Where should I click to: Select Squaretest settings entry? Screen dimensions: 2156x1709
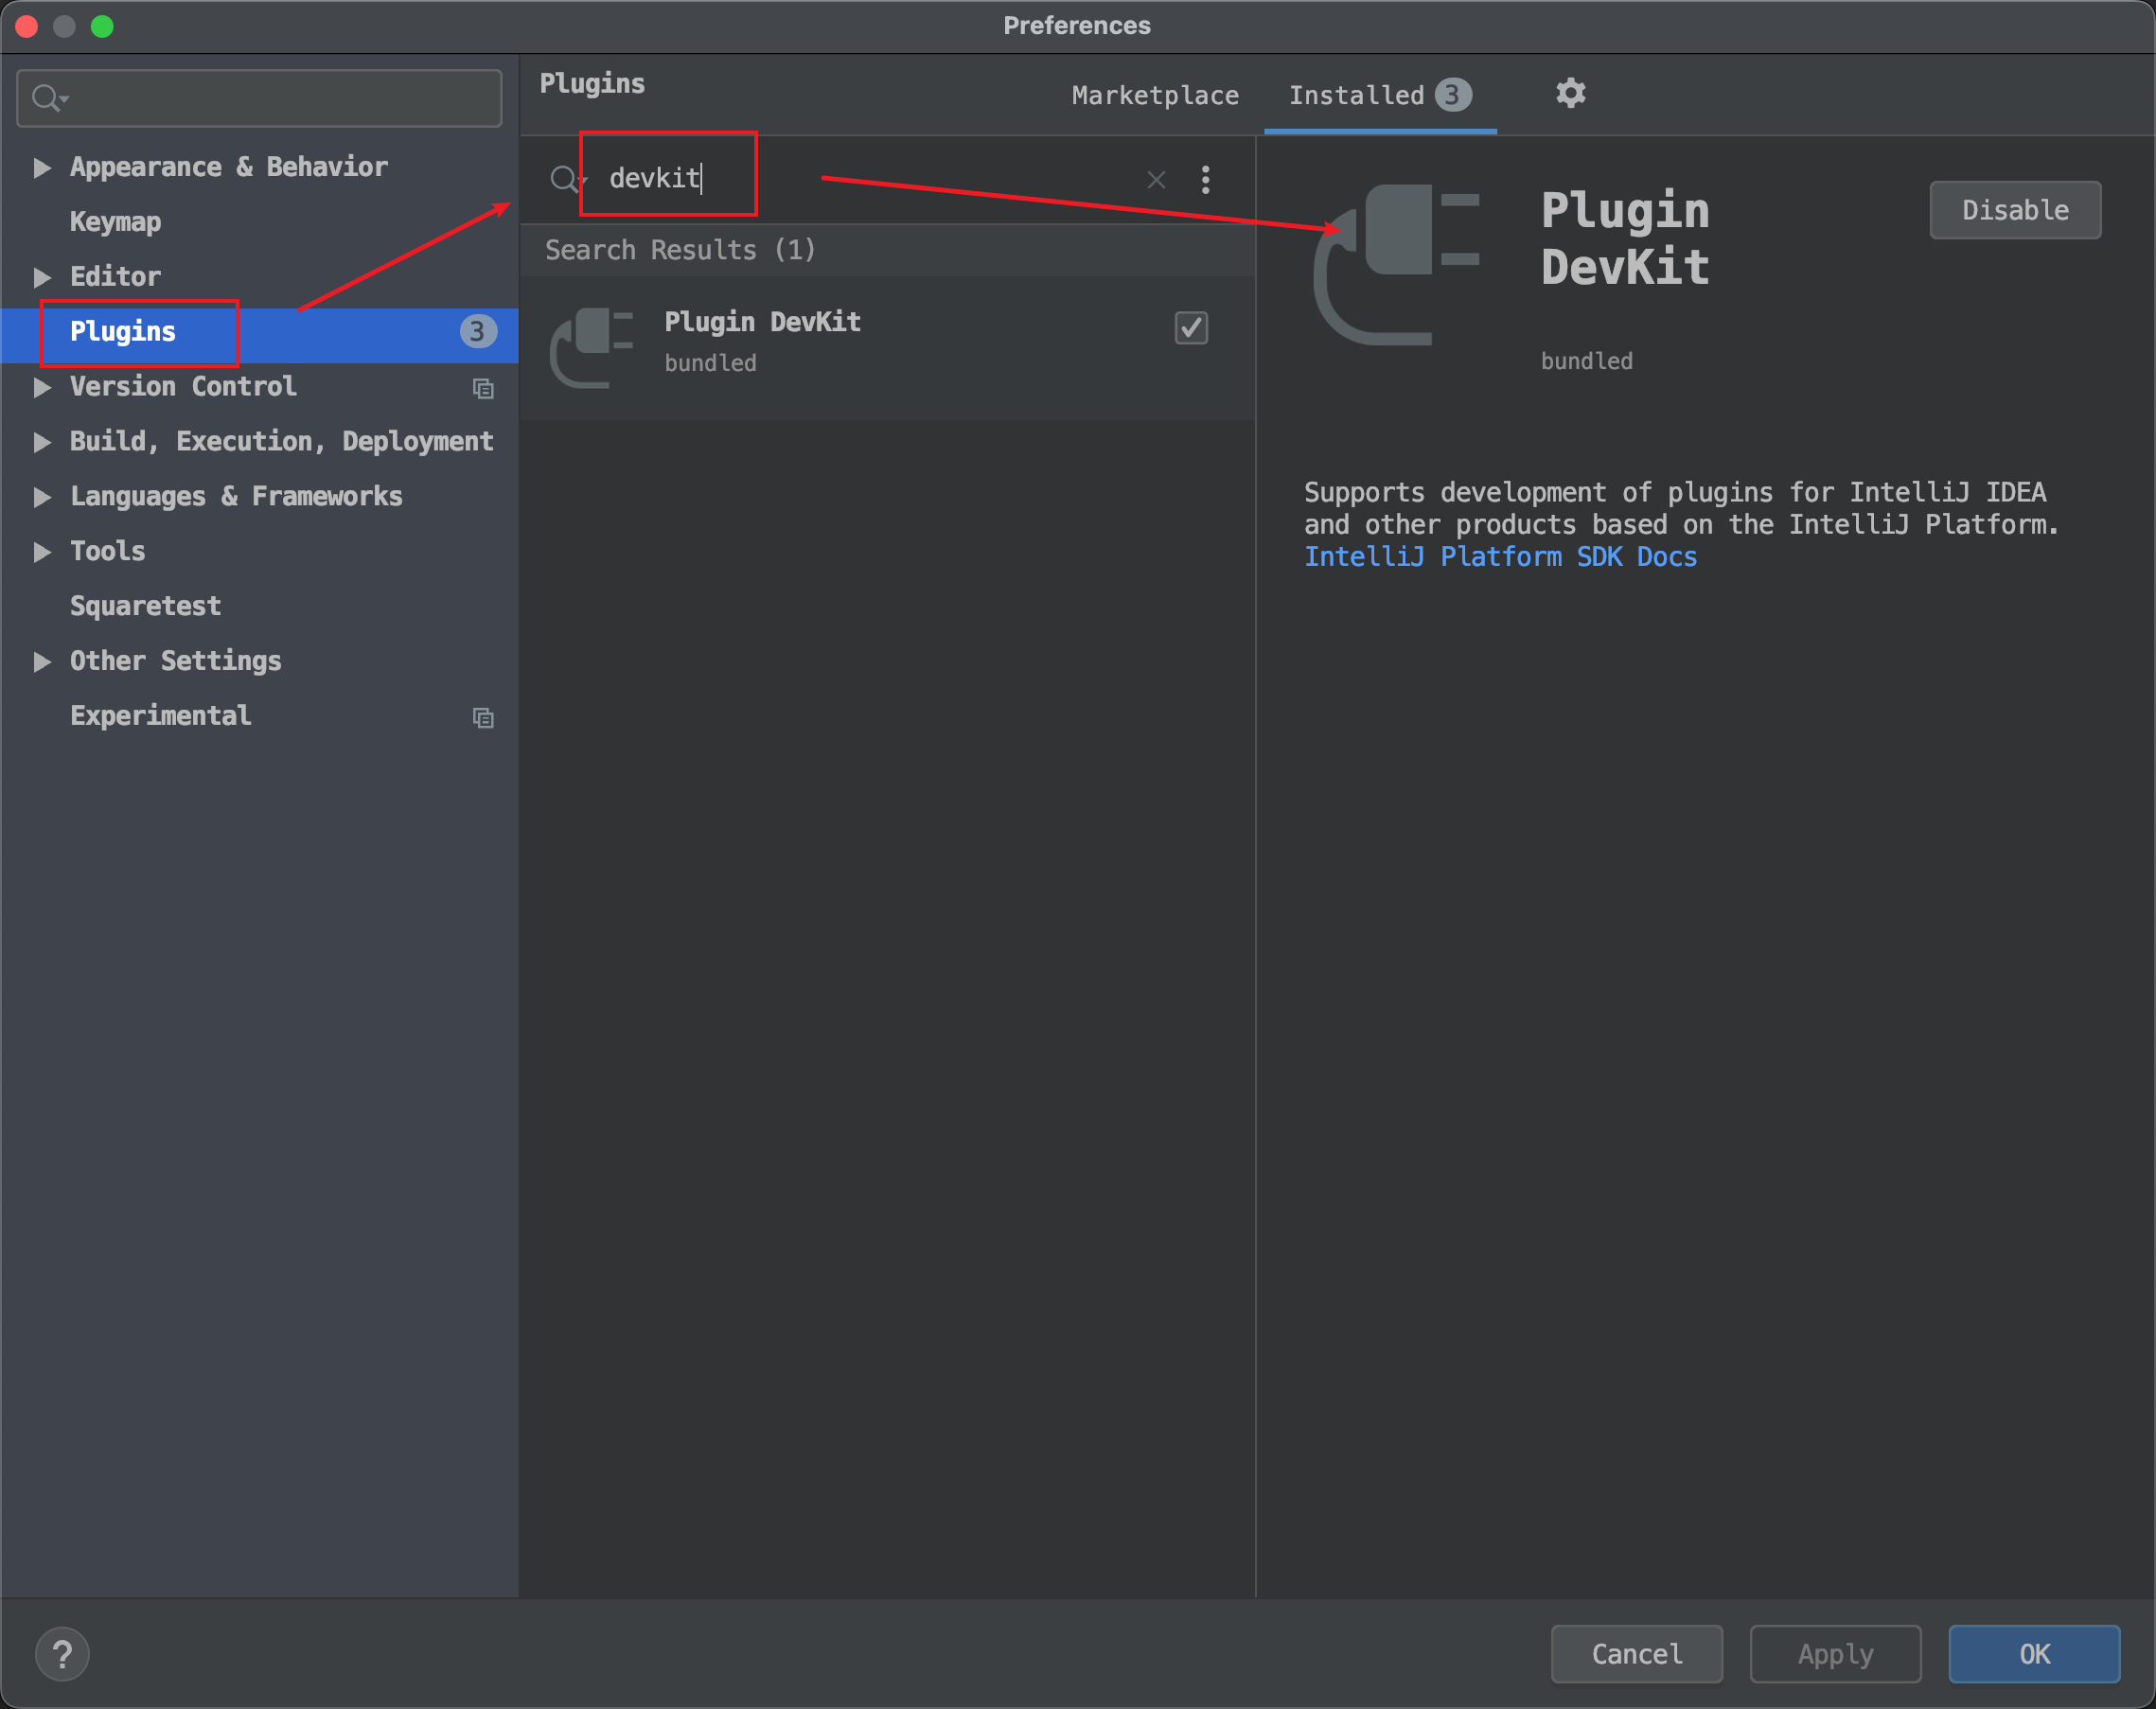pos(145,606)
